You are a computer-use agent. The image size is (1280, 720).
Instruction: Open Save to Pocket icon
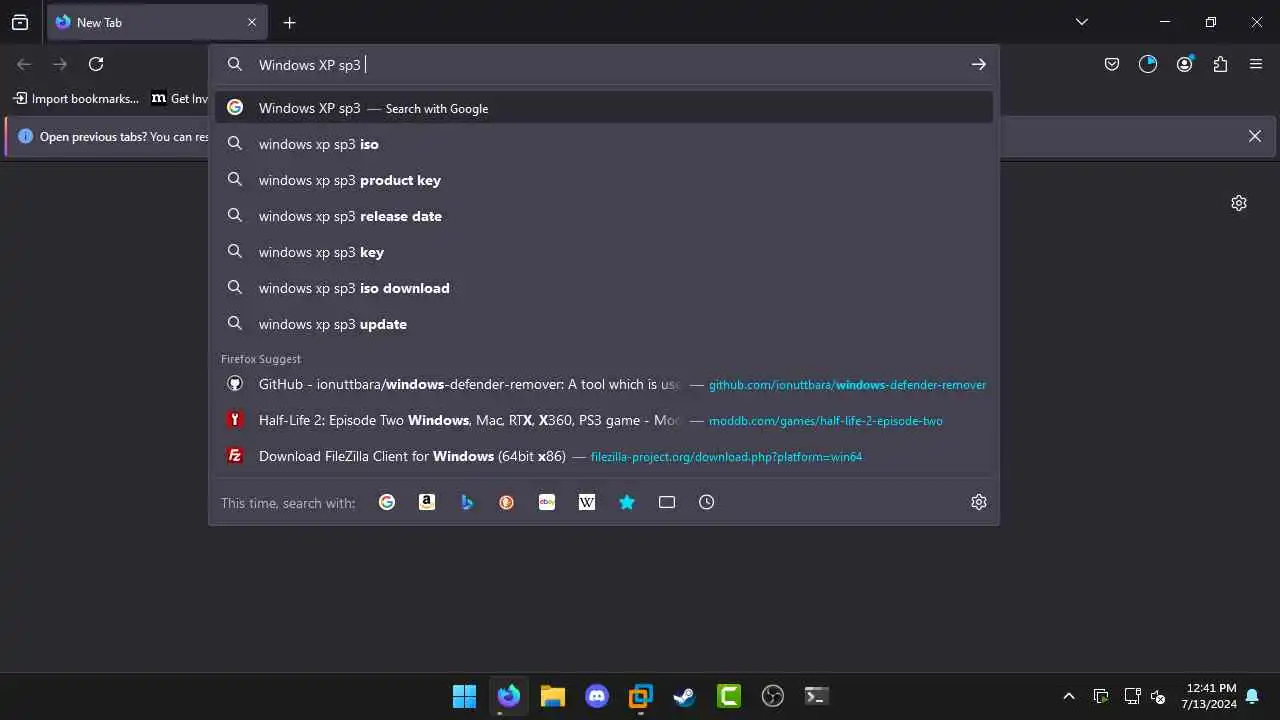click(1112, 64)
